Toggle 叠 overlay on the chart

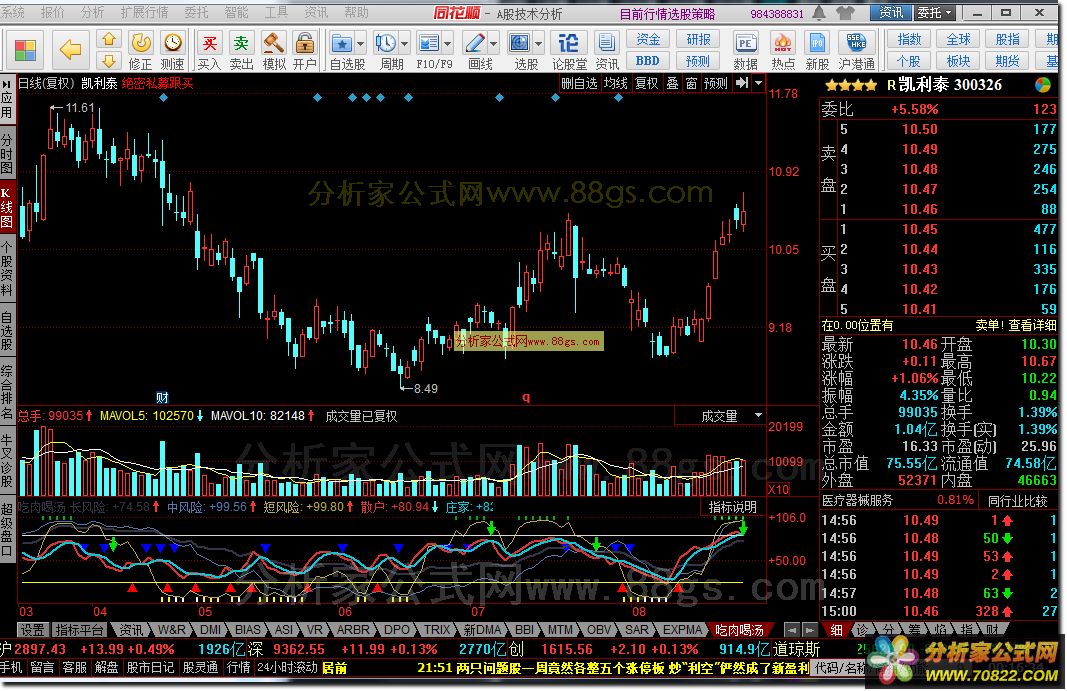point(672,83)
